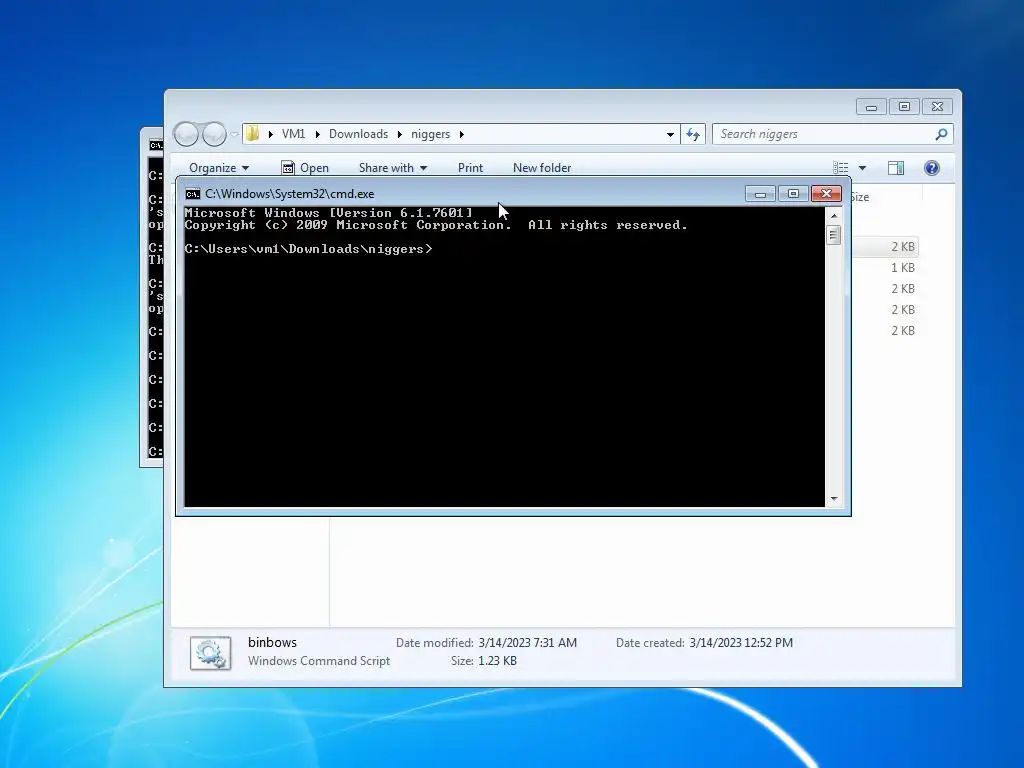The height and width of the screenshot is (768, 1024).
Task: Close the Explorer window
Action: click(937, 107)
